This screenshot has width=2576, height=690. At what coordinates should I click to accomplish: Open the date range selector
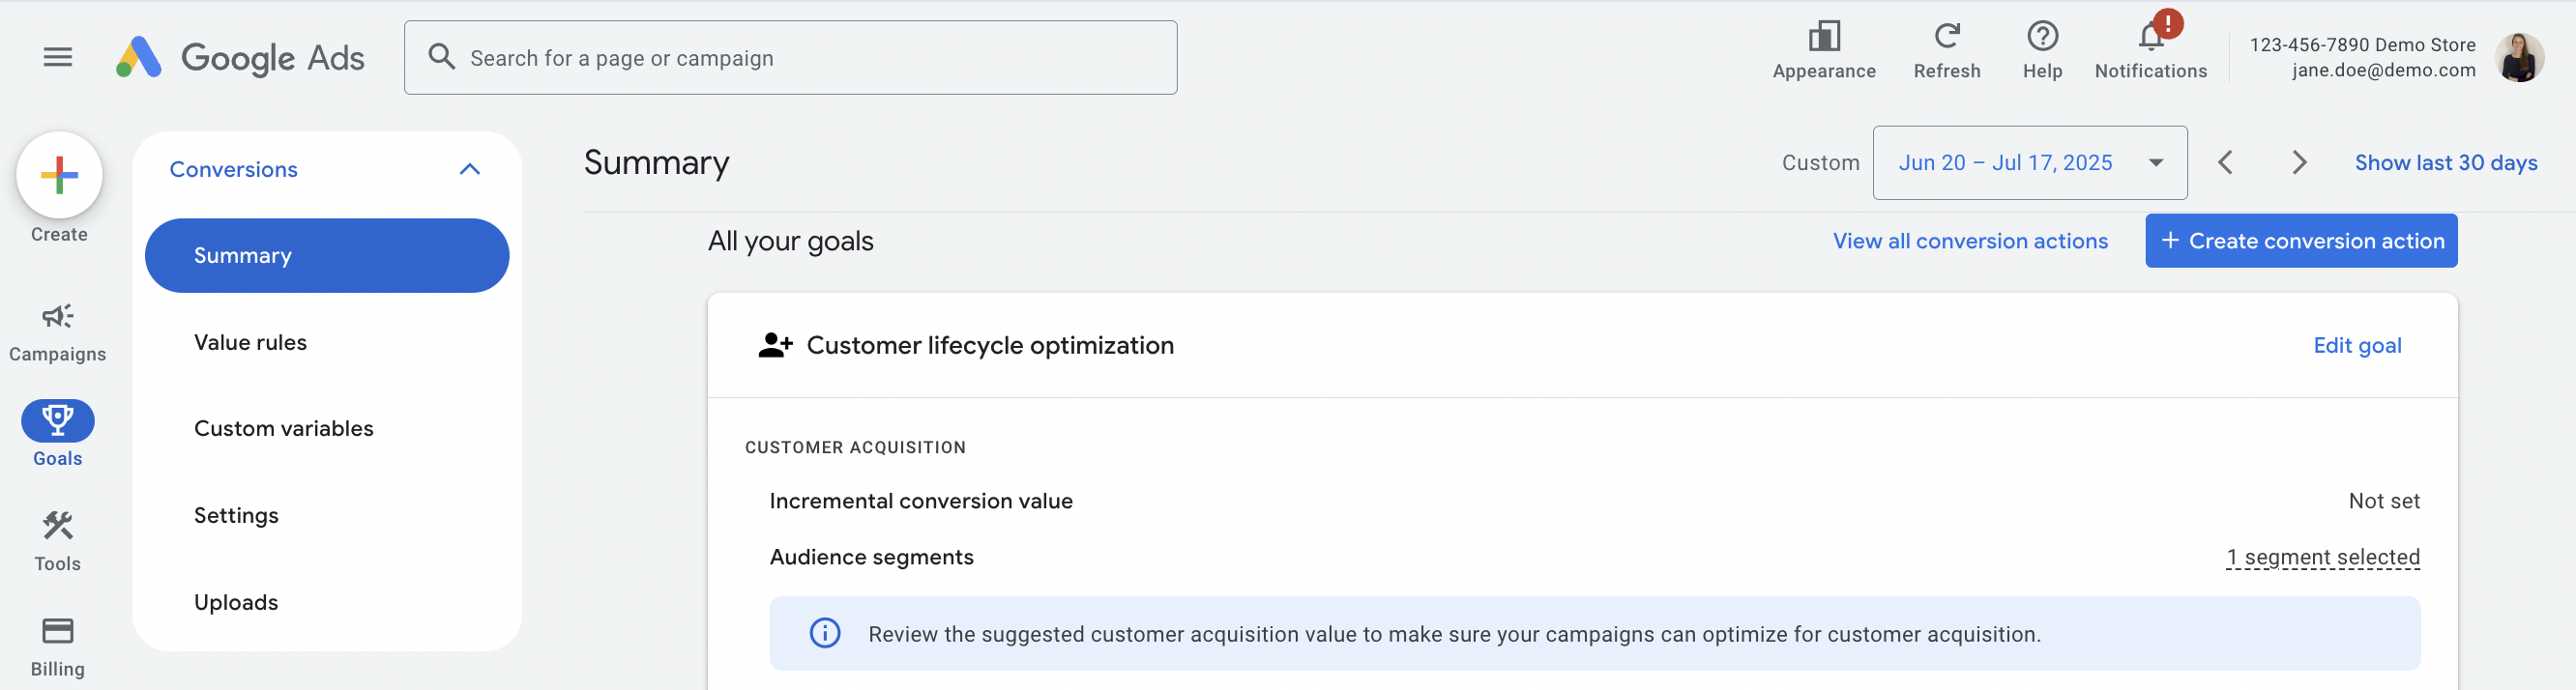pyautogui.click(x=2028, y=162)
